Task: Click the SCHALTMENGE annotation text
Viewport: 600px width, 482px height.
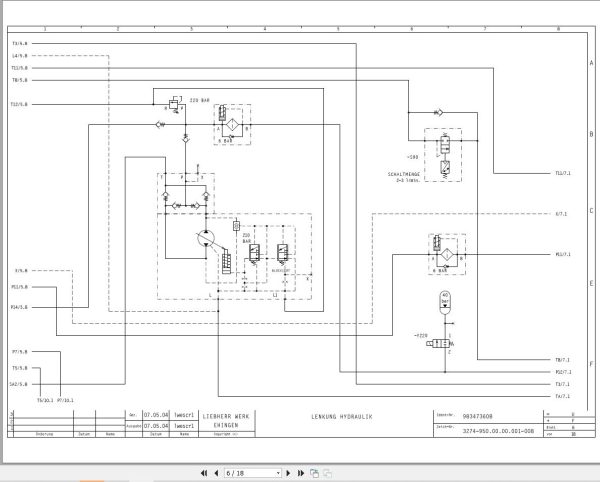Action: click(404, 174)
